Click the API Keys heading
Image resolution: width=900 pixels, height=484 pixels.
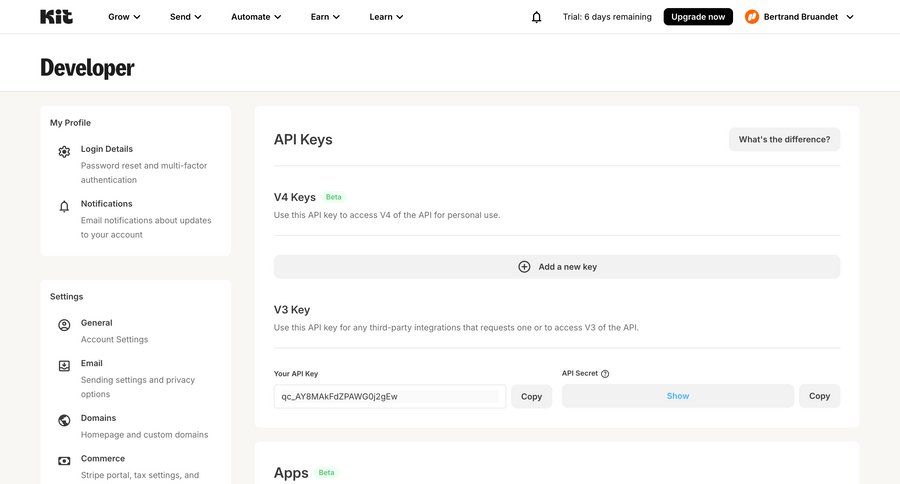tap(303, 140)
